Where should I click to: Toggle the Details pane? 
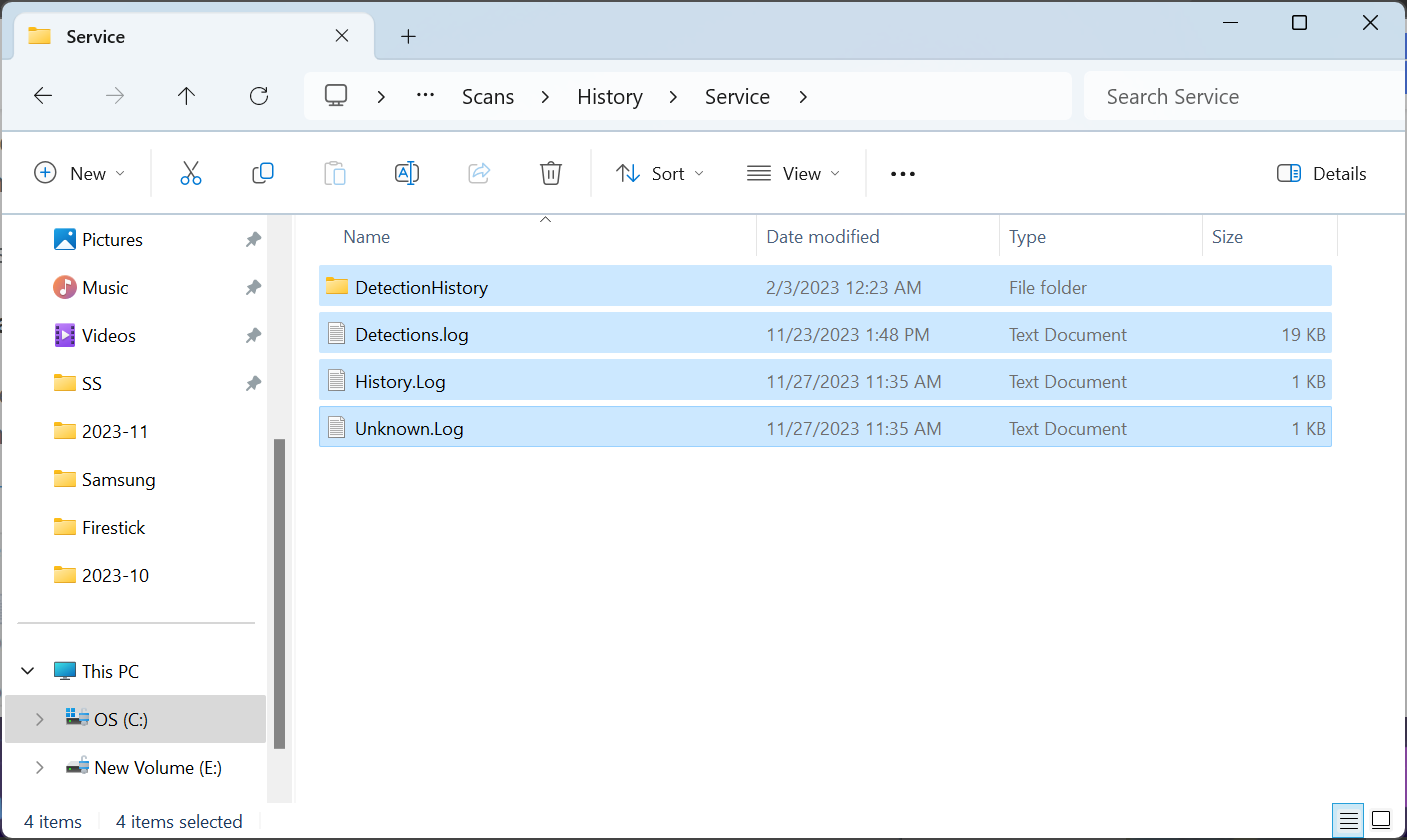pos(1321,173)
